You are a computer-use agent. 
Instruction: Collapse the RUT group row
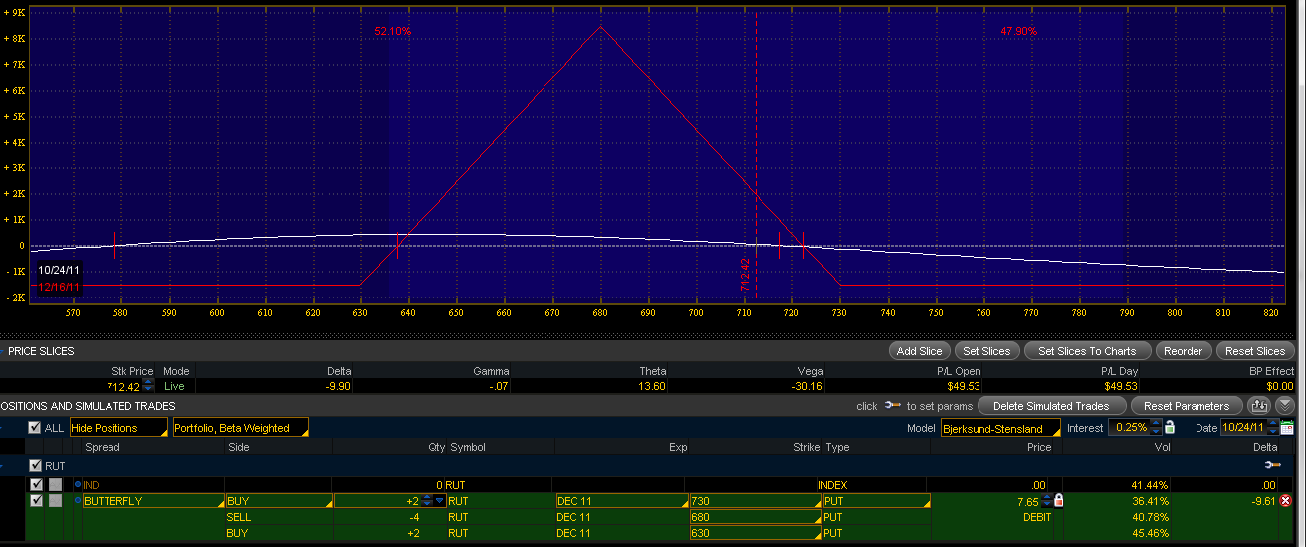(3, 465)
